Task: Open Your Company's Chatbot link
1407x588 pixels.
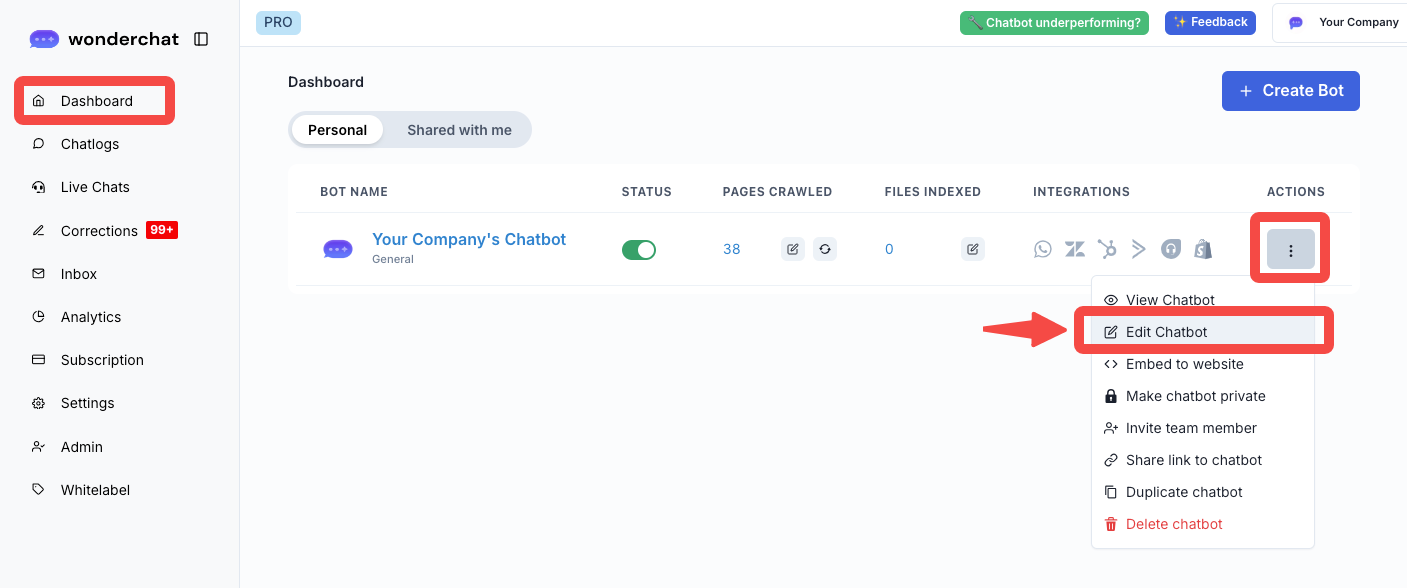Action: point(469,239)
